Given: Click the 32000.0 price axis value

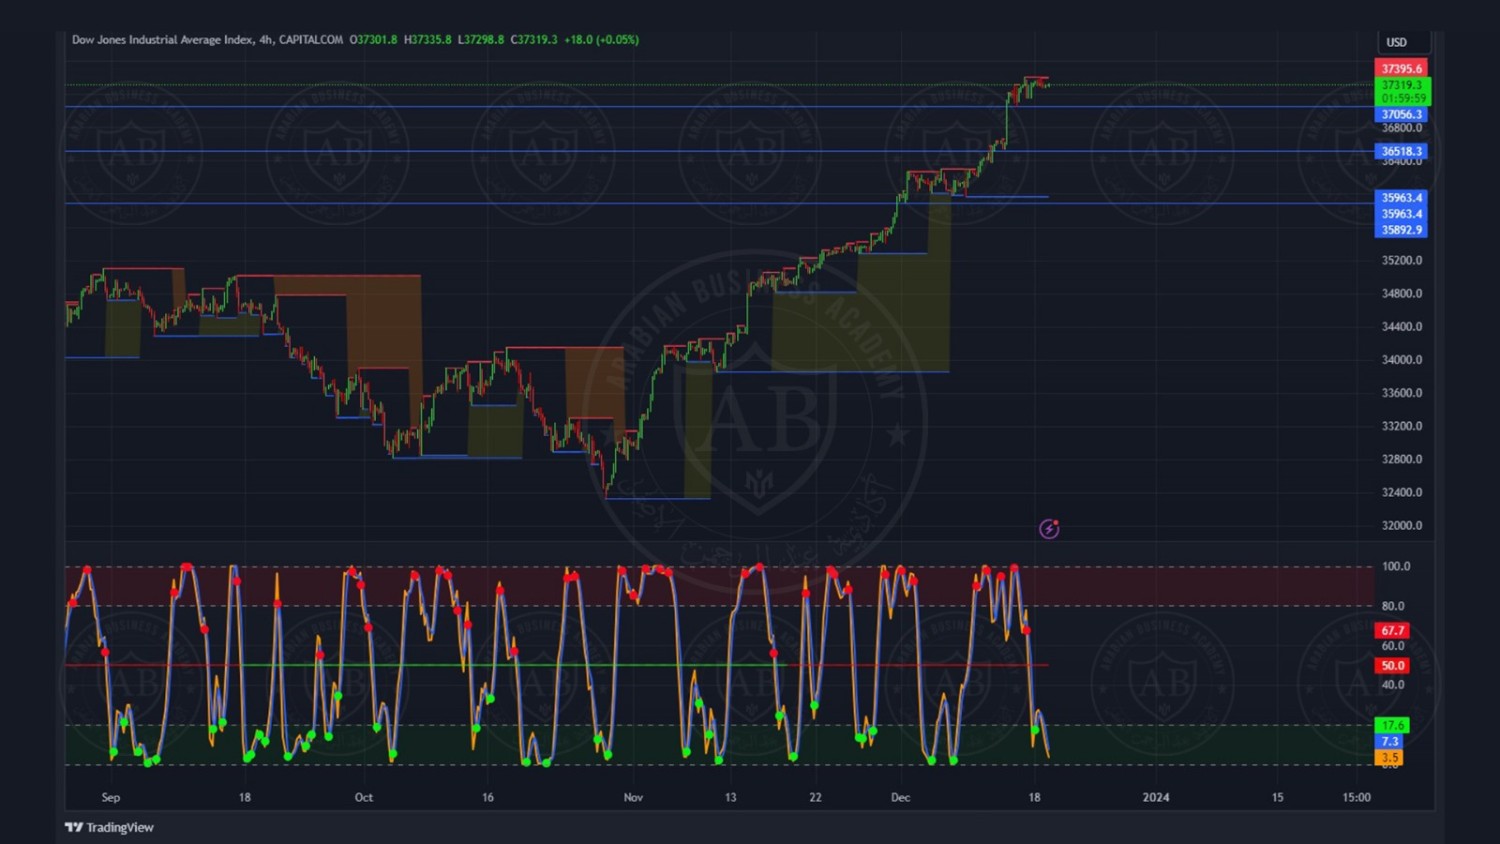Looking at the screenshot, I should pos(1401,525).
